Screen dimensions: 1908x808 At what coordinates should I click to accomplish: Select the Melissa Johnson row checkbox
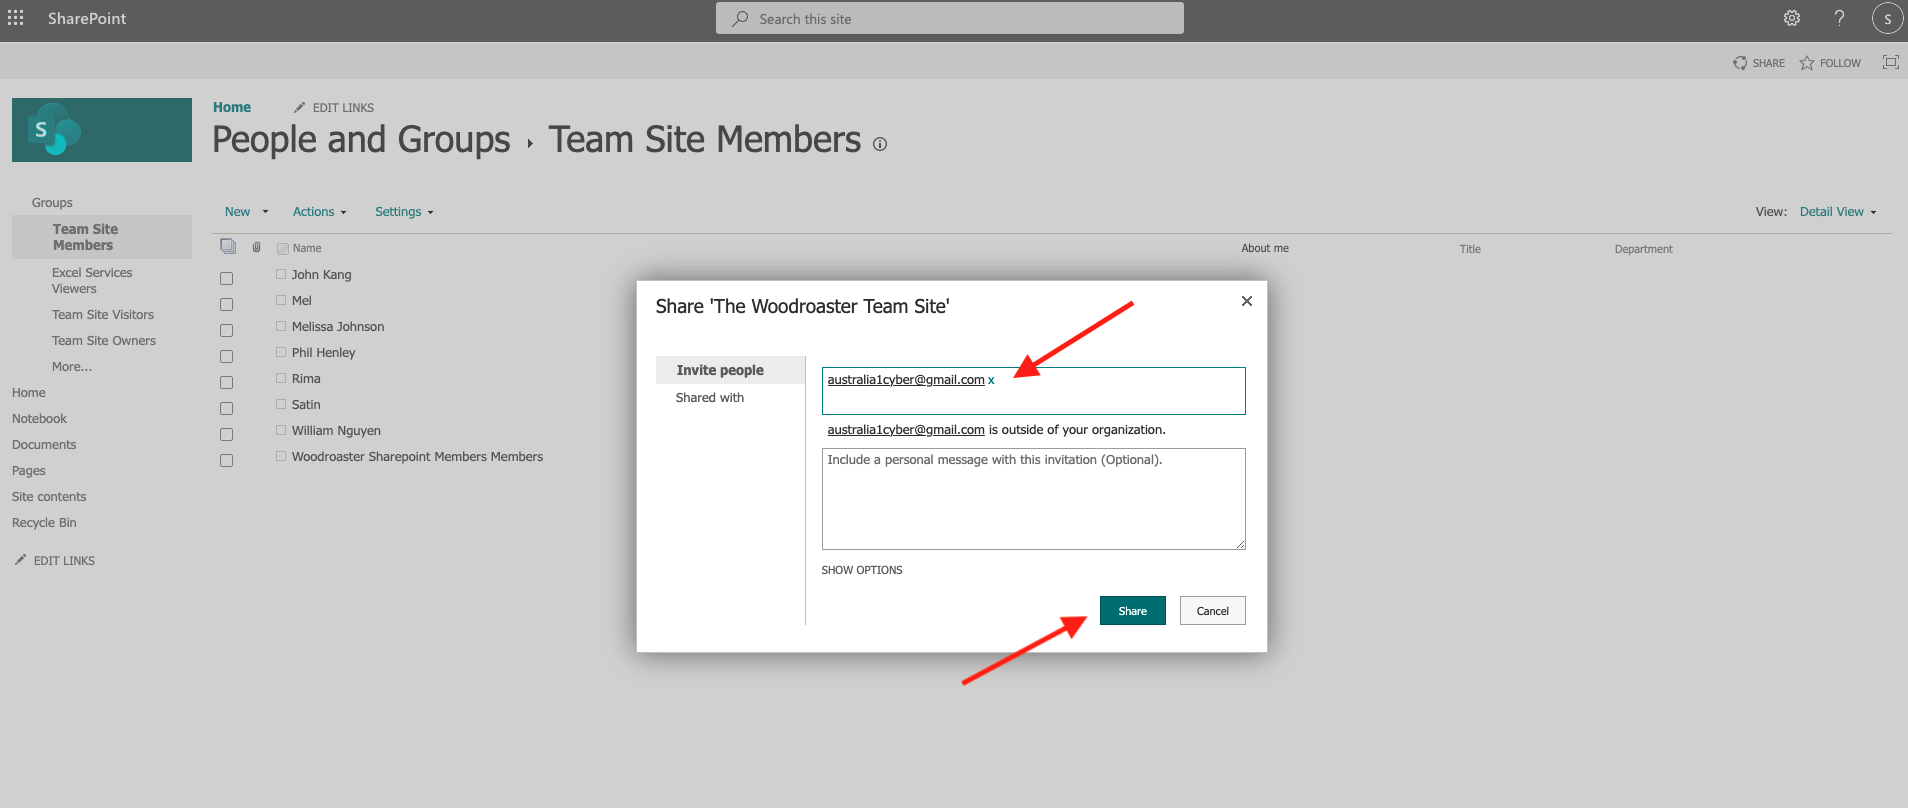click(x=226, y=330)
